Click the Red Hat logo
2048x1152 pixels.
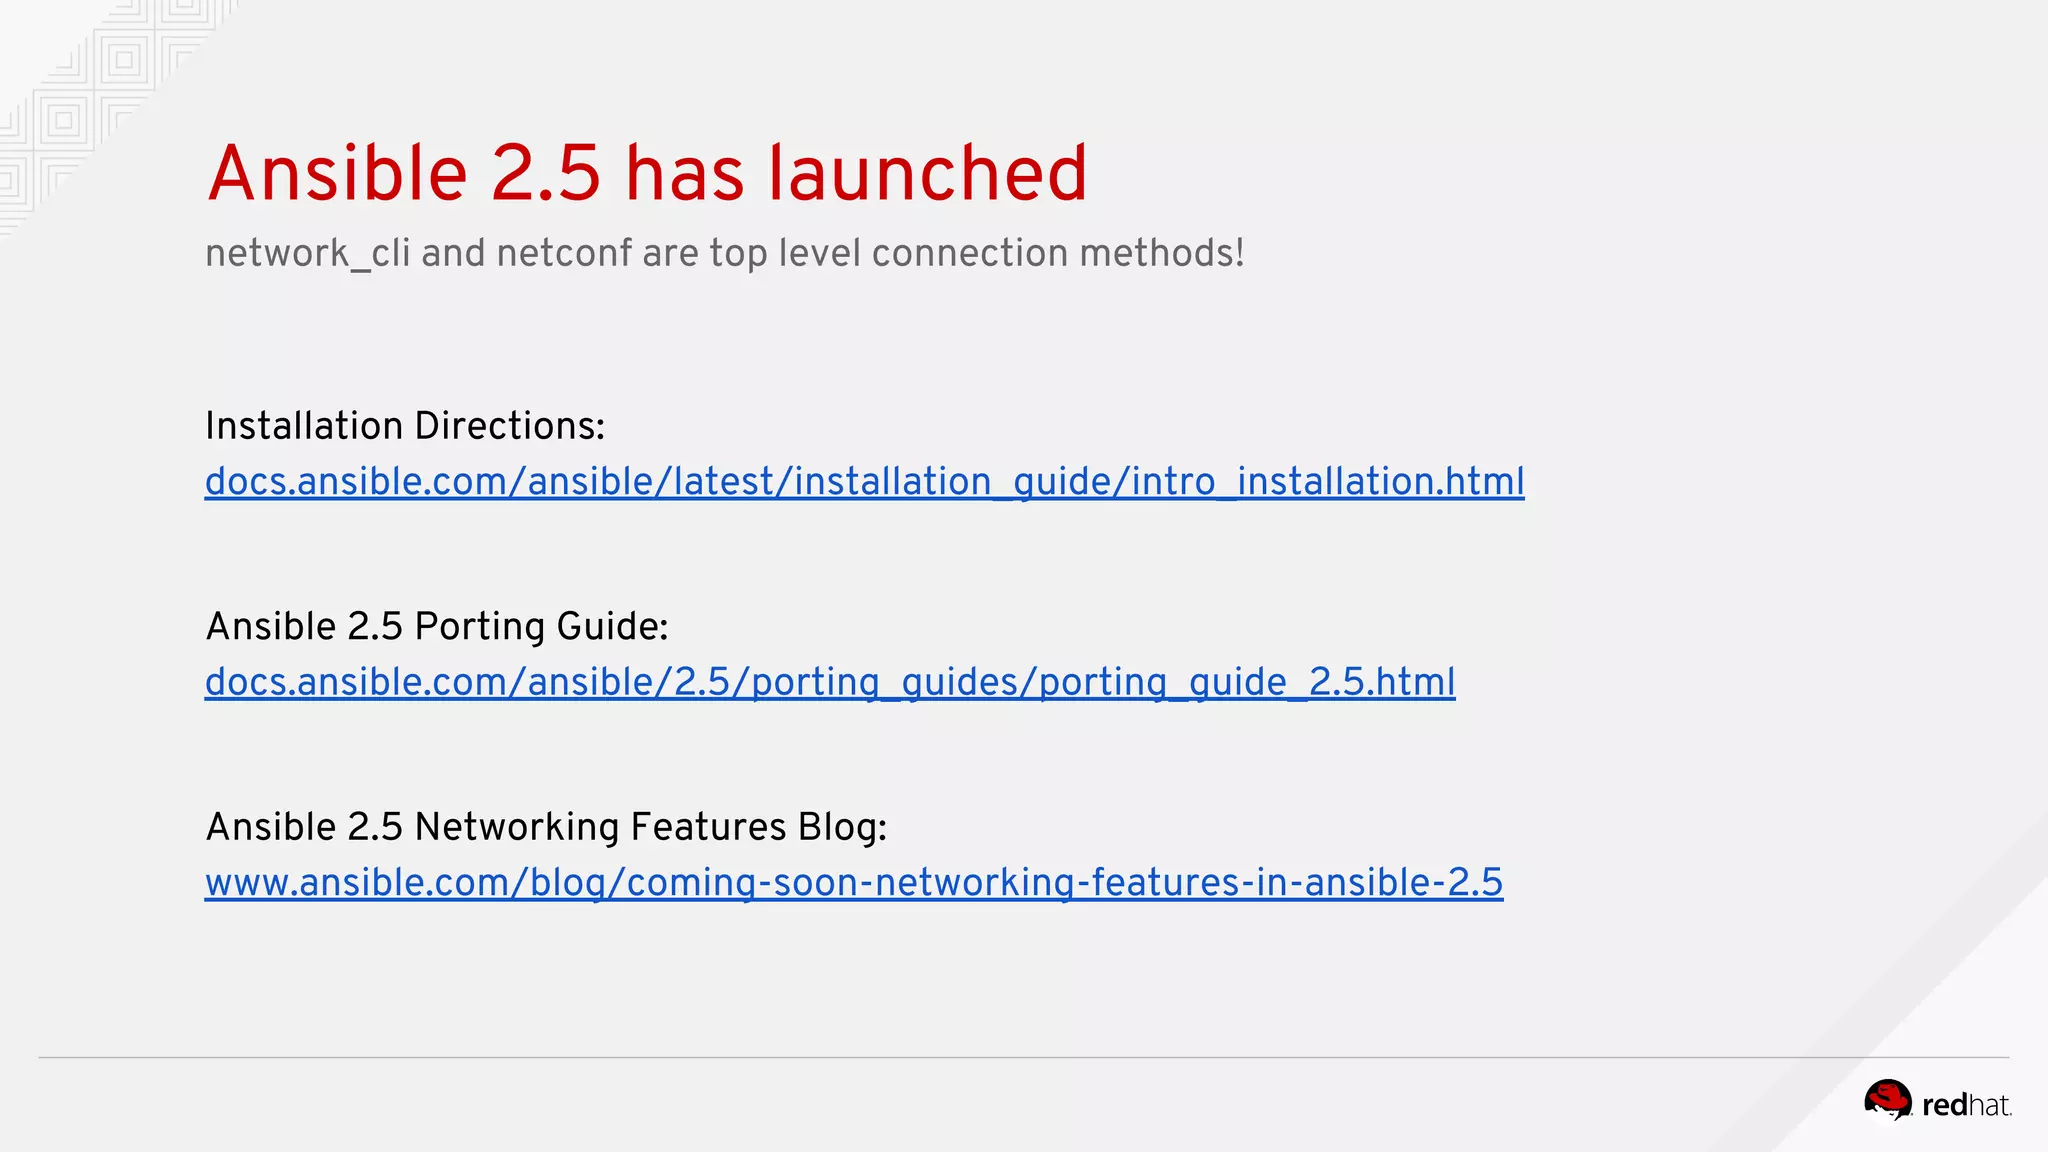click(x=1937, y=1103)
